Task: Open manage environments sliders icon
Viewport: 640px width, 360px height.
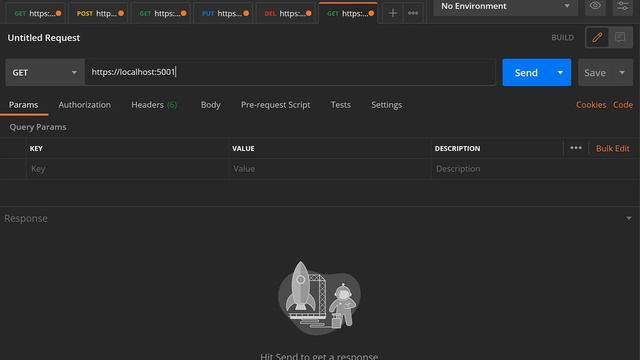Action: pos(622,6)
